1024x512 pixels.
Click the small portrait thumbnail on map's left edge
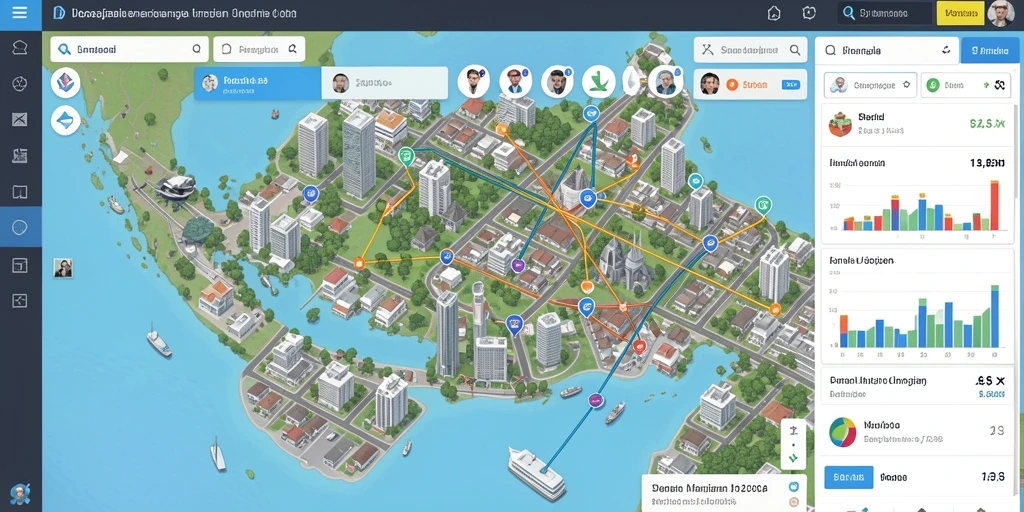(63, 268)
